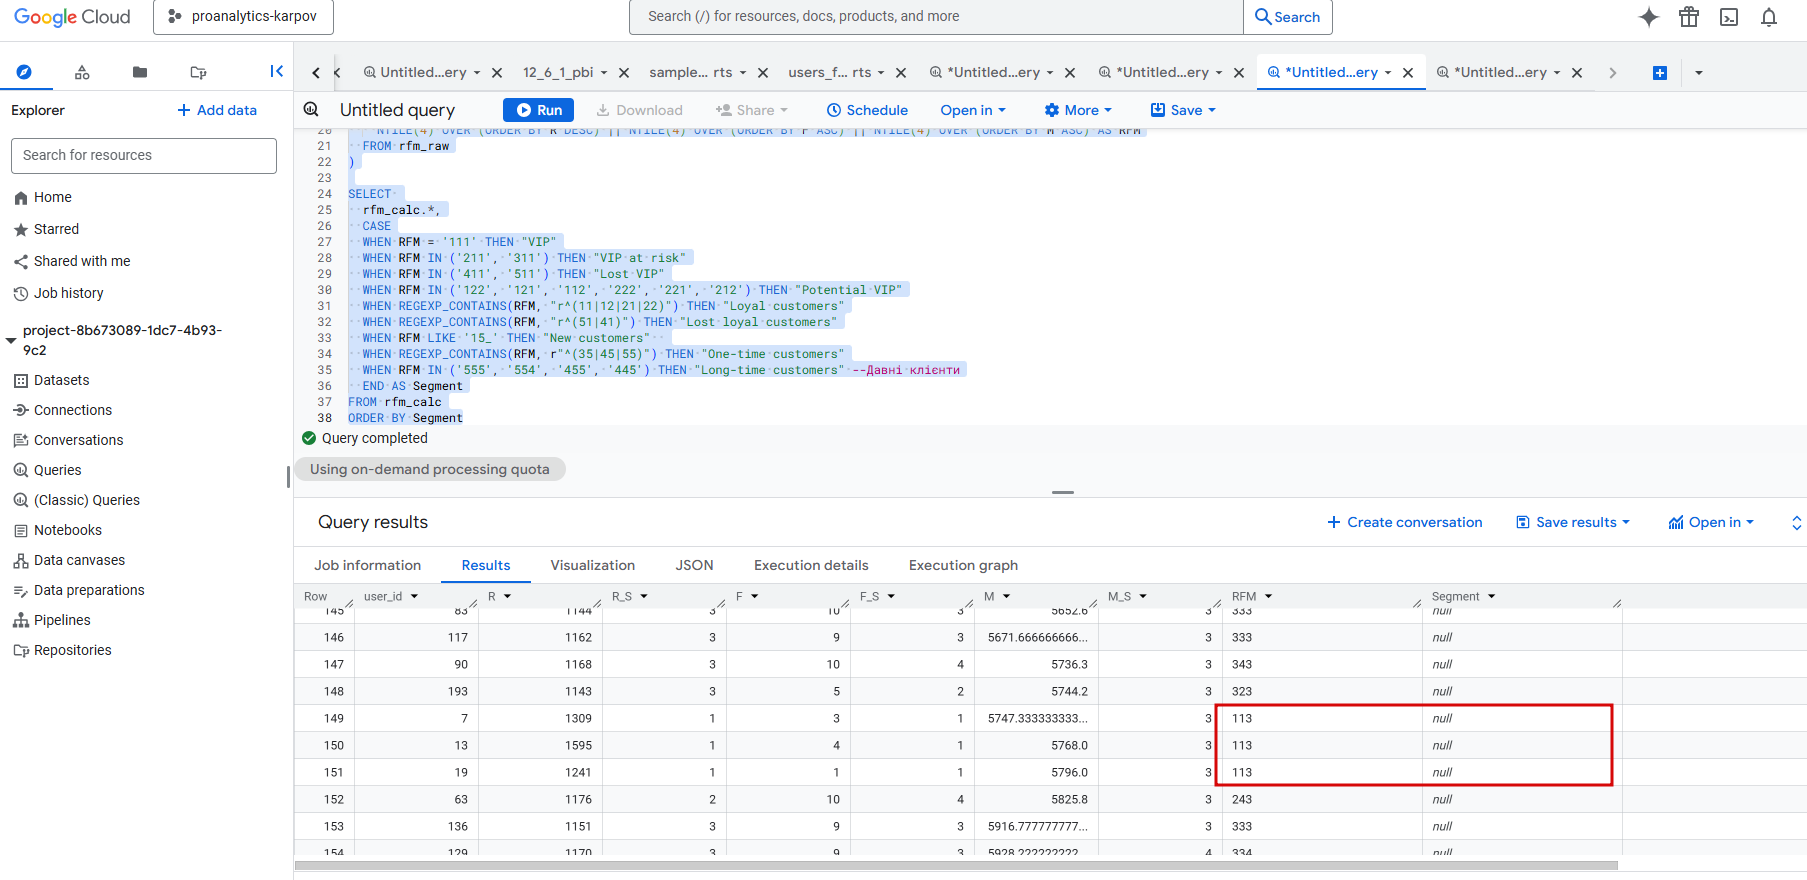Open the Save dropdown

tap(1183, 110)
